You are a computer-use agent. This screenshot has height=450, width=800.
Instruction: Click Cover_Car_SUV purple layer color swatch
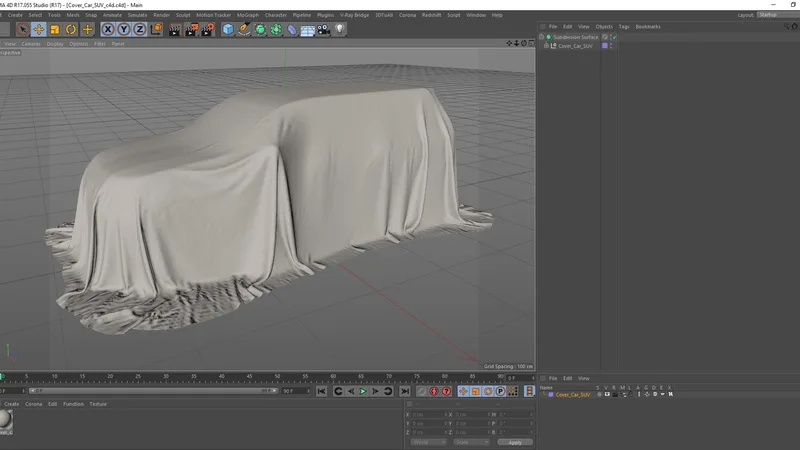click(605, 46)
